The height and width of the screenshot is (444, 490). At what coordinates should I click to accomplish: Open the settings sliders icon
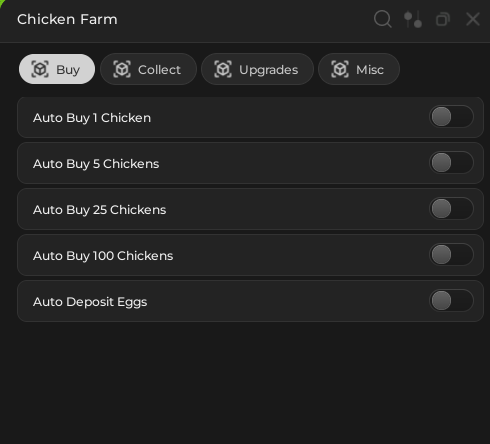point(413,19)
